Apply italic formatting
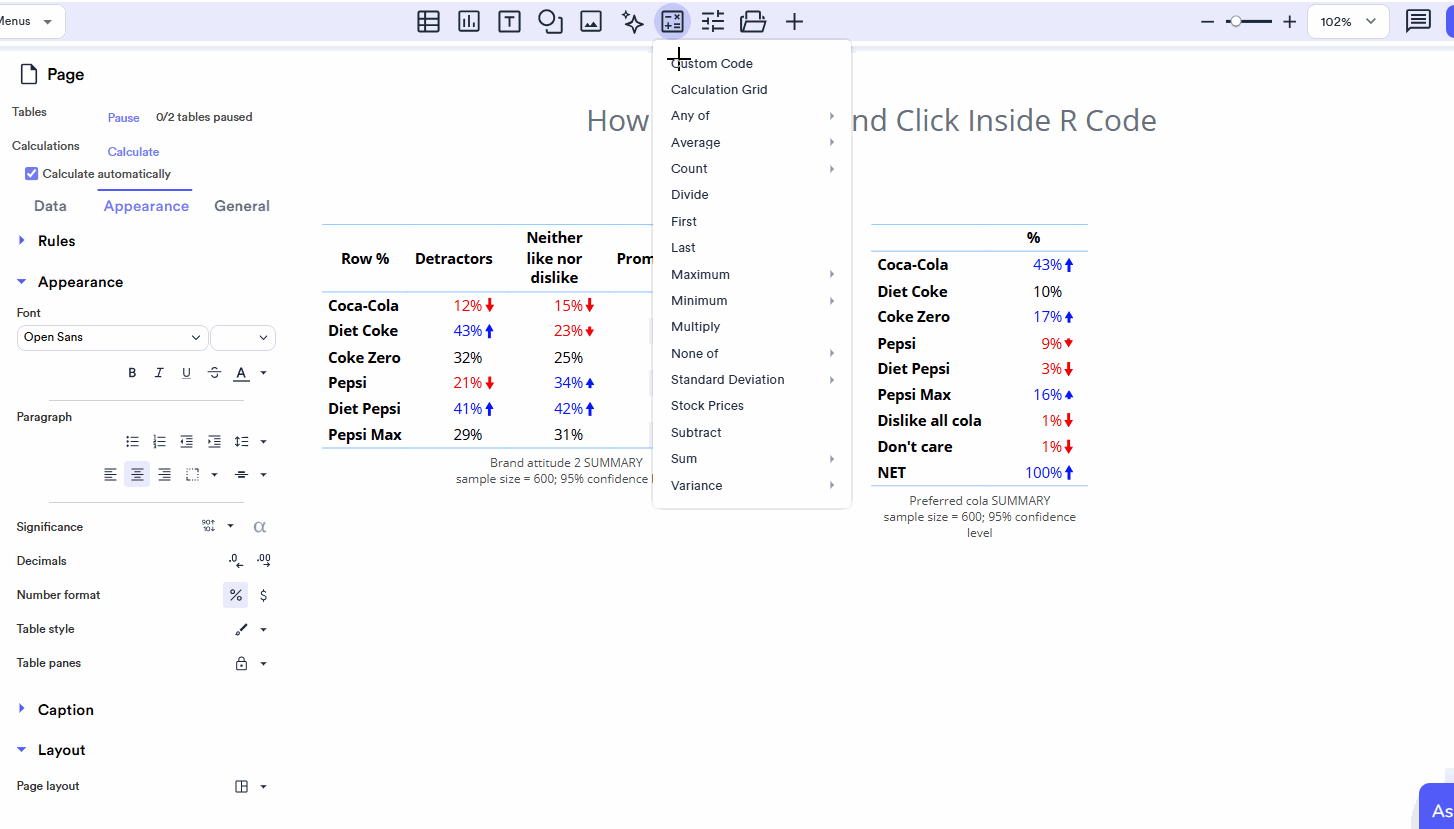This screenshot has height=829, width=1454. click(159, 373)
